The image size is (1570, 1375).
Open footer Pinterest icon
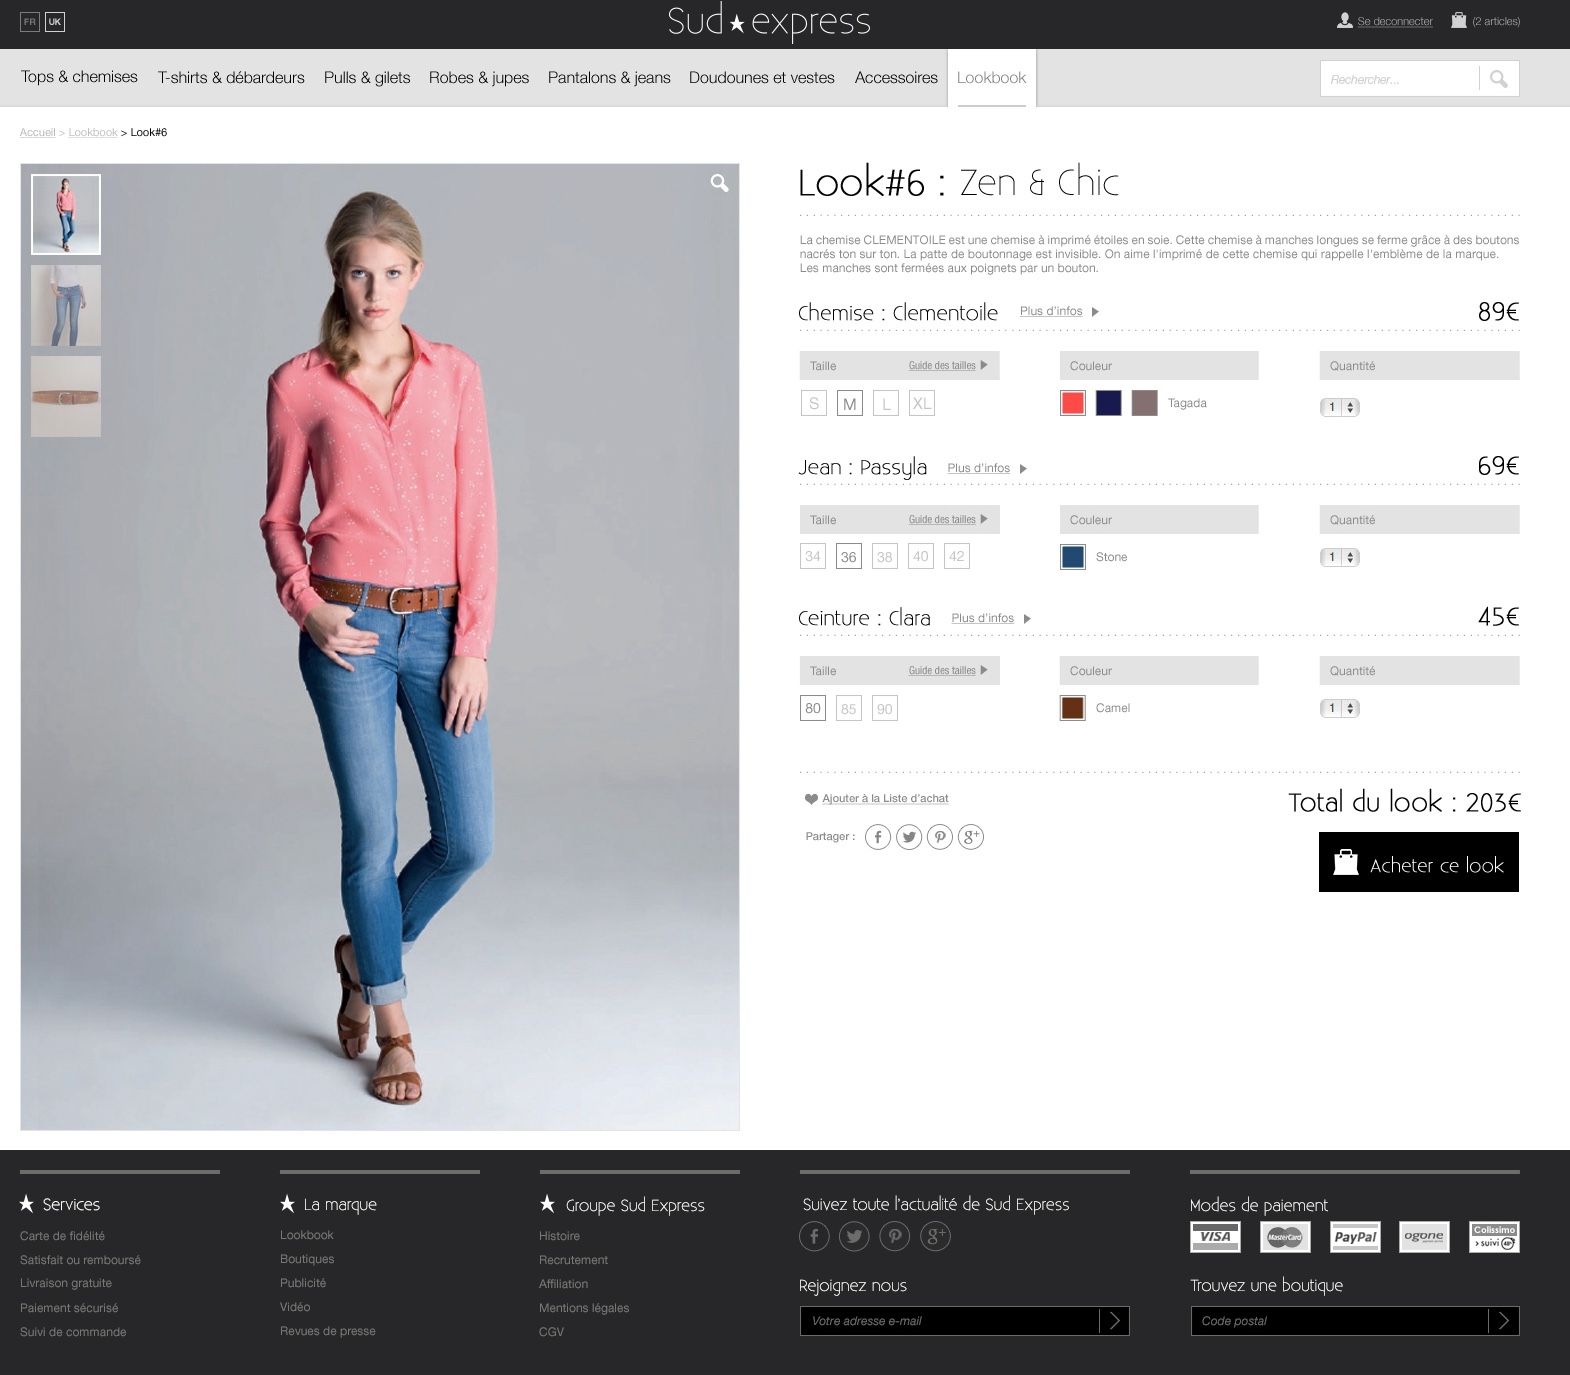pos(895,1237)
